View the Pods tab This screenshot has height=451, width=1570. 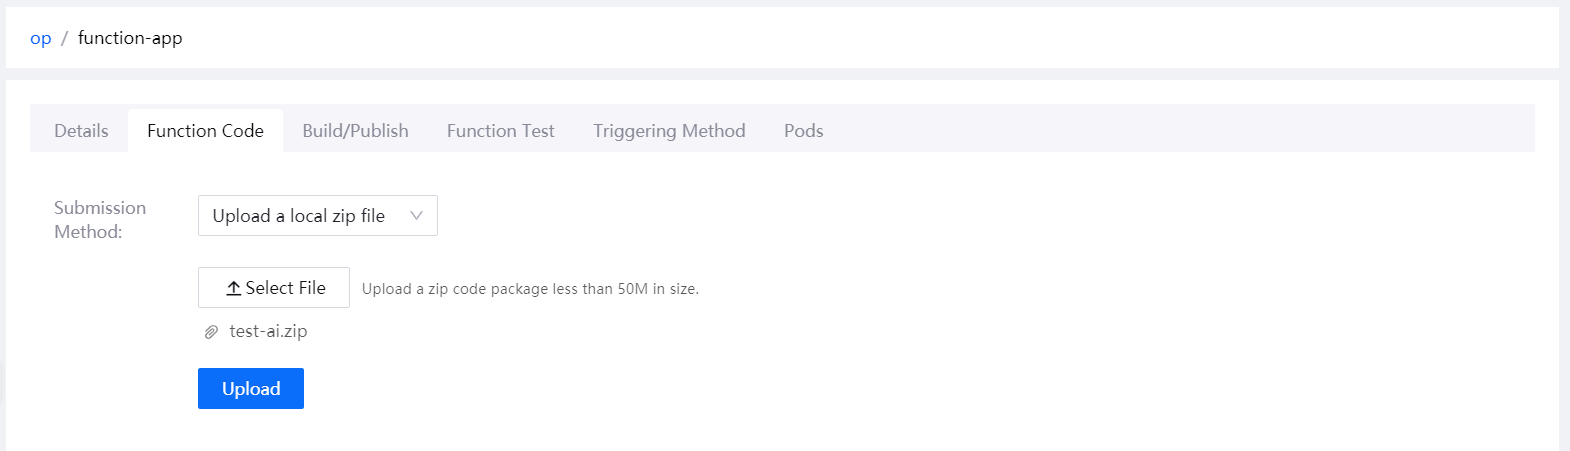click(x=803, y=131)
